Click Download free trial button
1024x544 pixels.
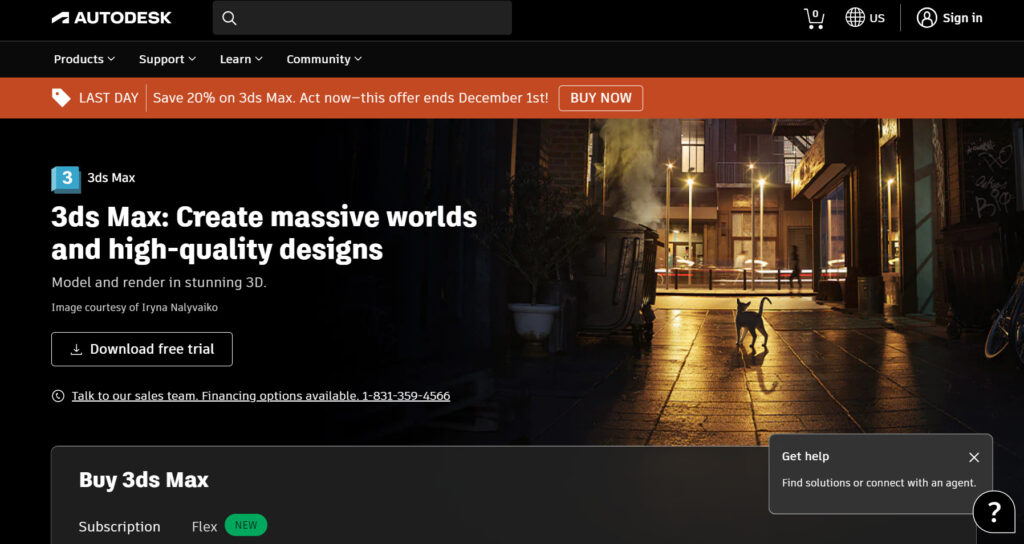pos(142,349)
